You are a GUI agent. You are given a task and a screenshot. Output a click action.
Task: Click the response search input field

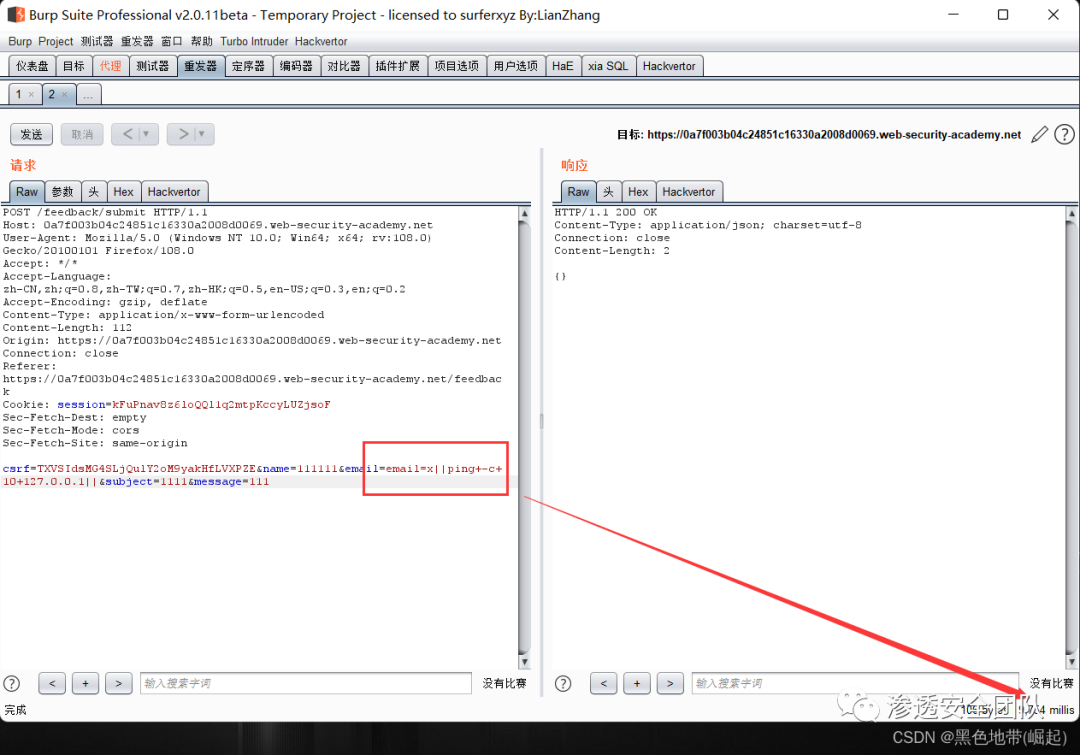(855, 683)
